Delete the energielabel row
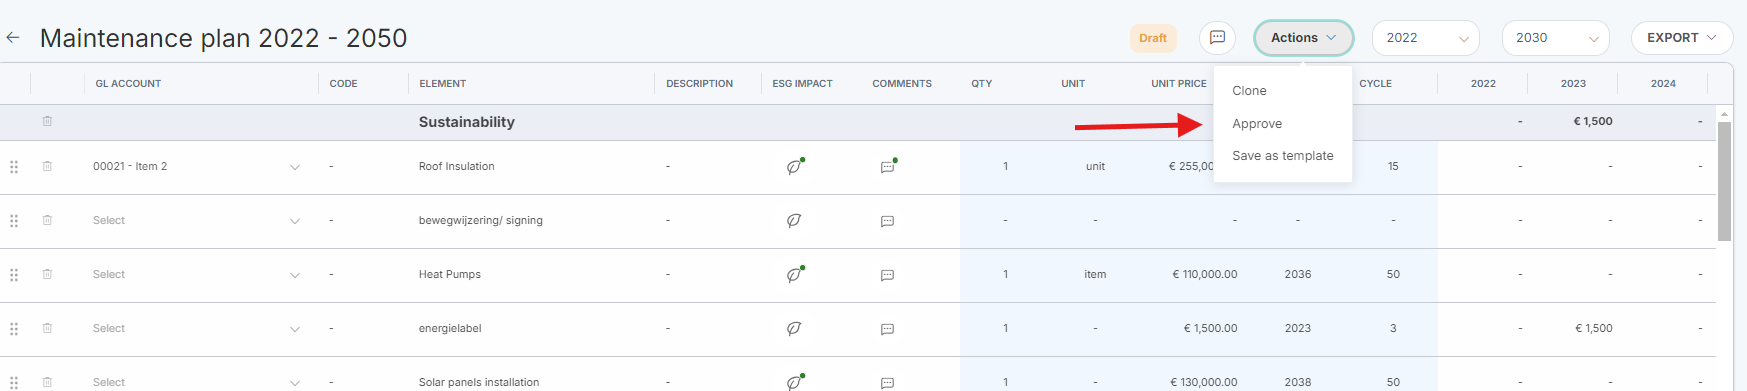This screenshot has height=391, width=1747. (47, 328)
